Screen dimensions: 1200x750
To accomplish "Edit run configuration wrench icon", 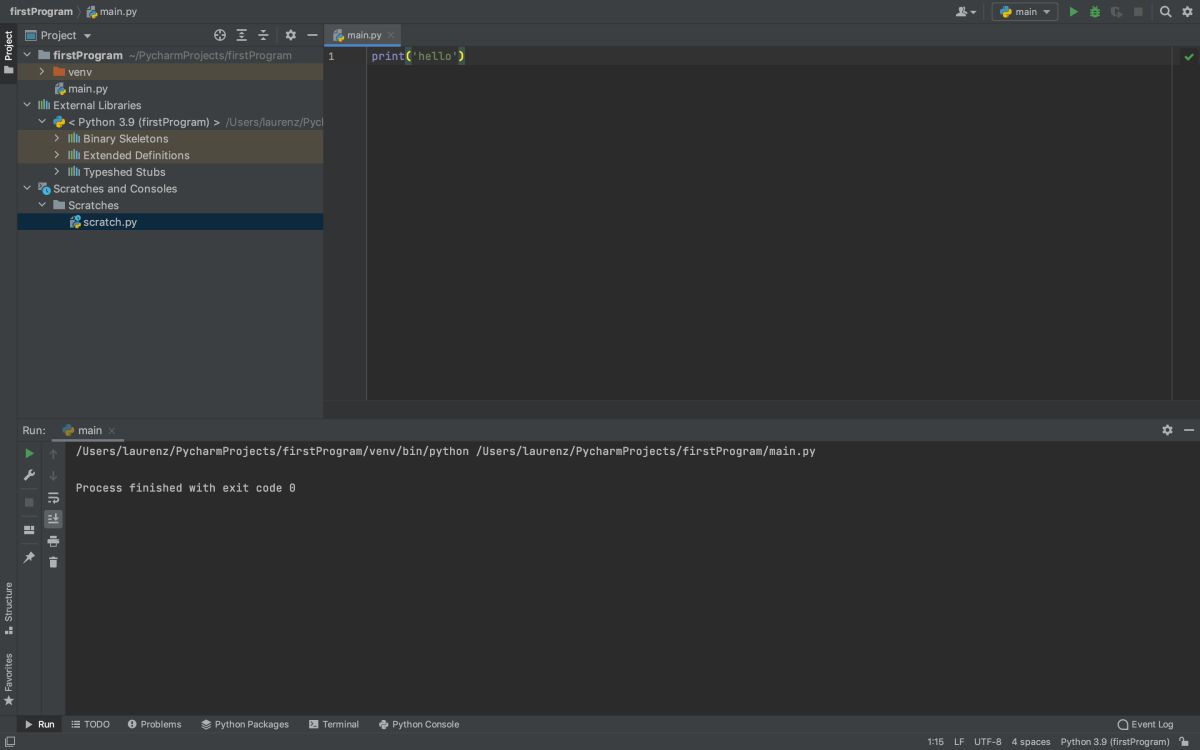I will pyautogui.click(x=29, y=475).
